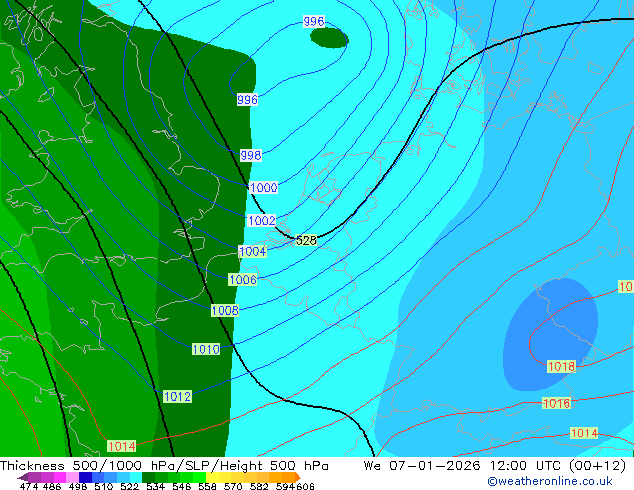This screenshot has width=634, height=490.
Task: Click the 1000 isobar label
Action: (264, 188)
